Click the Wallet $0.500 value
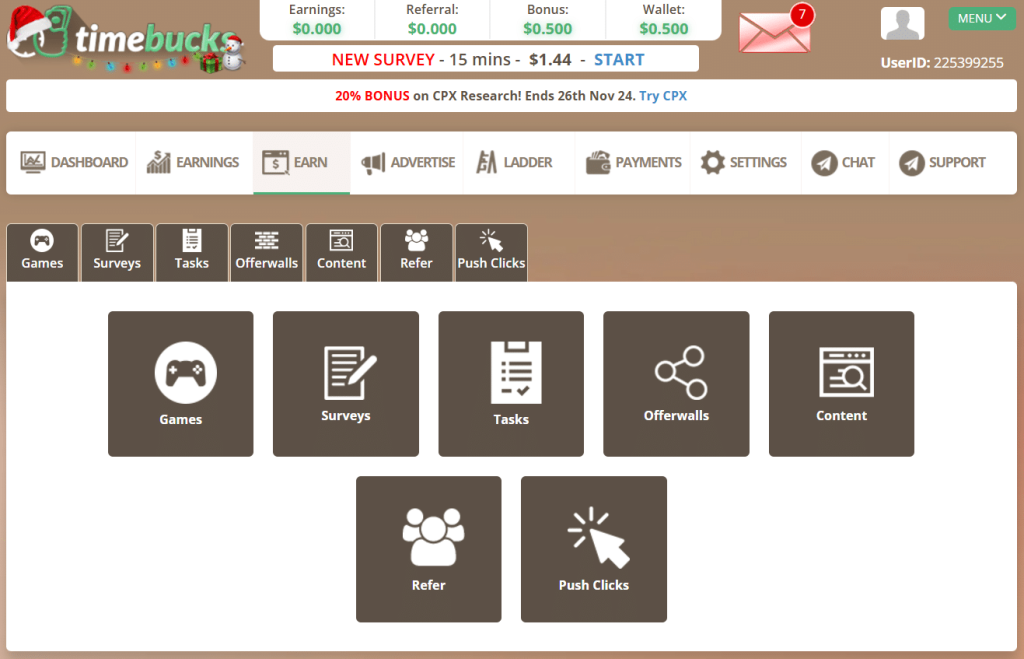Image resolution: width=1024 pixels, height=659 pixels. coord(664,29)
